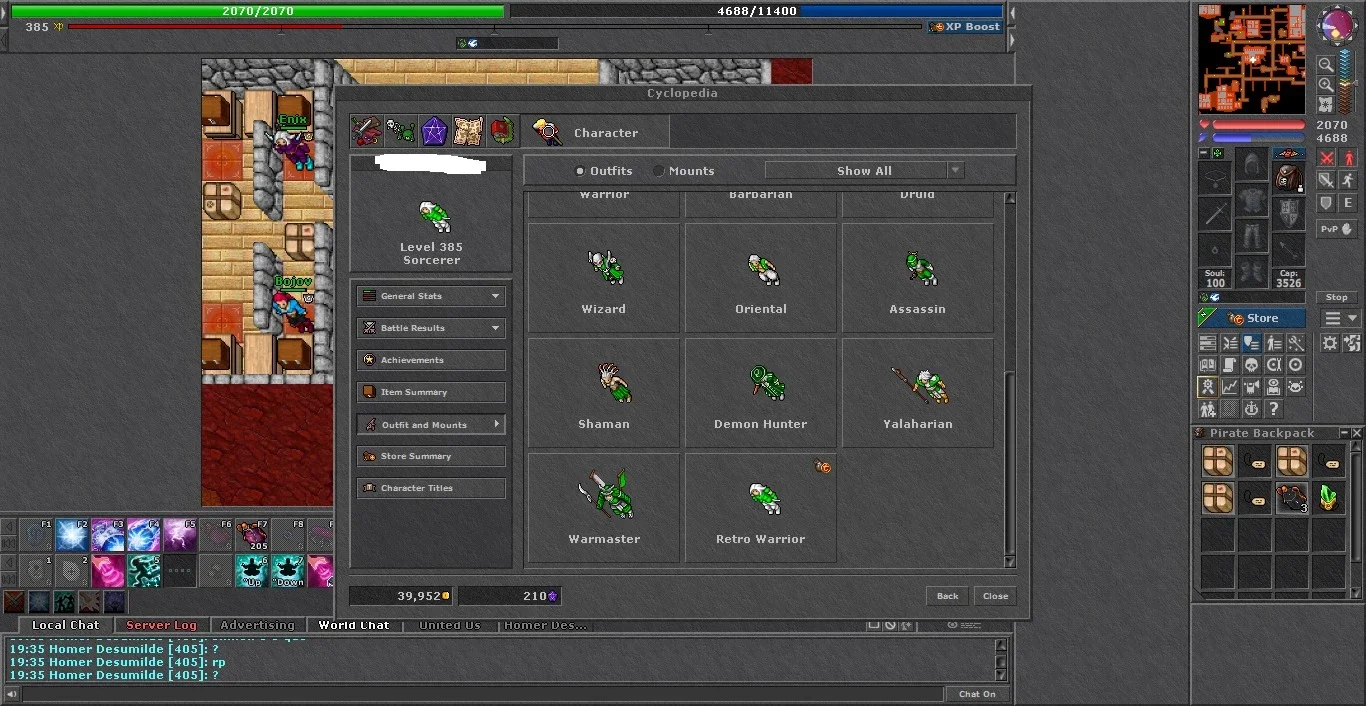Select the Oriental outfit
Screen dimensions: 1366x706
[x=761, y=278]
